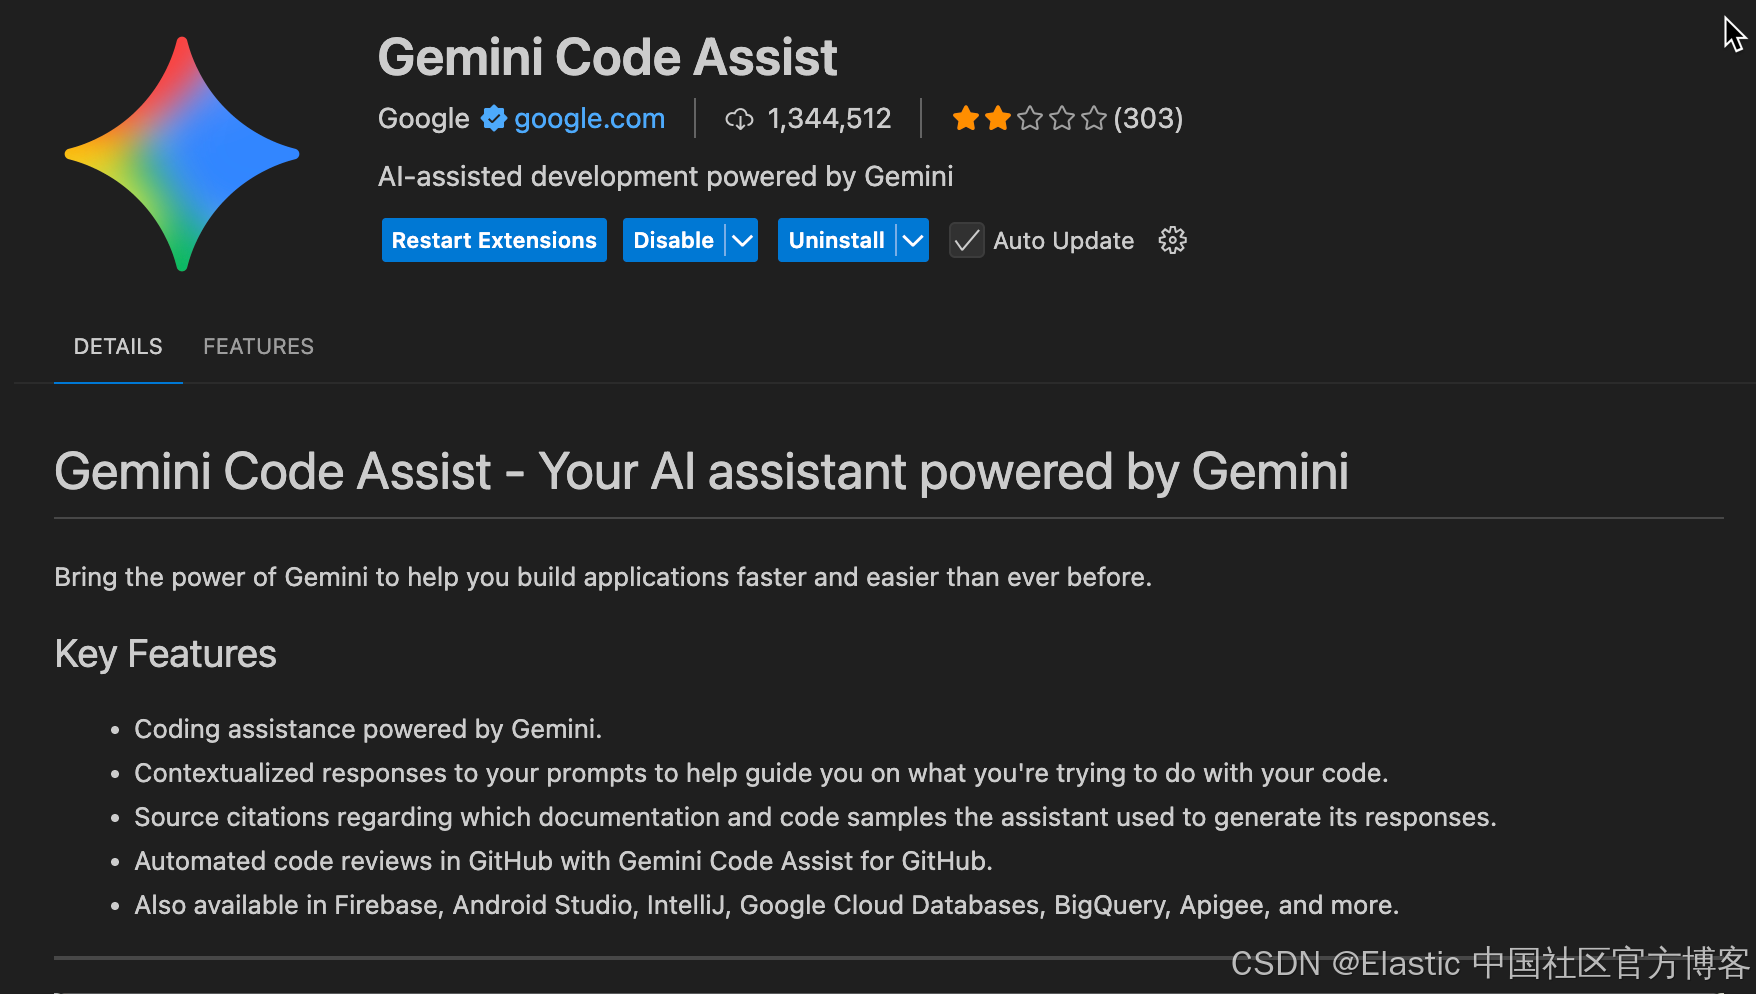The width and height of the screenshot is (1756, 994).
Task: Click the 'Source citations regarding' bullet item
Action: [x=815, y=817]
